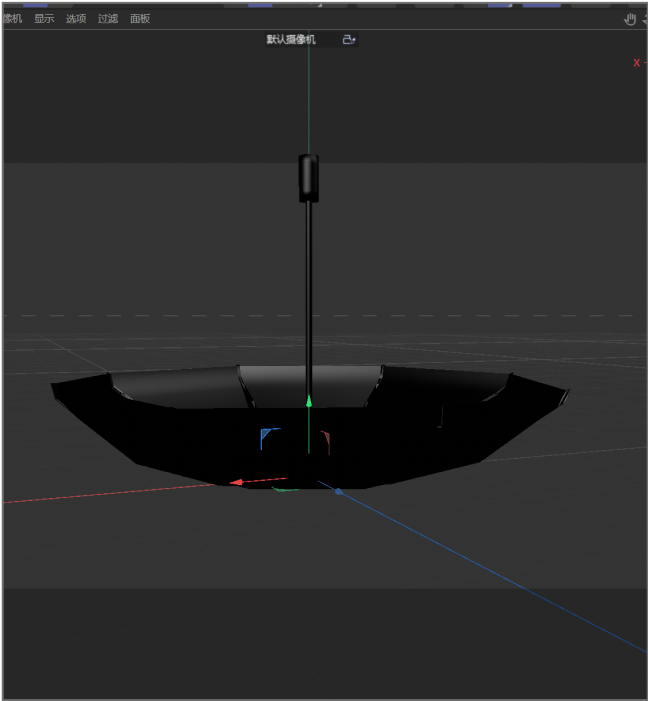Click the red X axis indicator label

[x=636, y=63]
